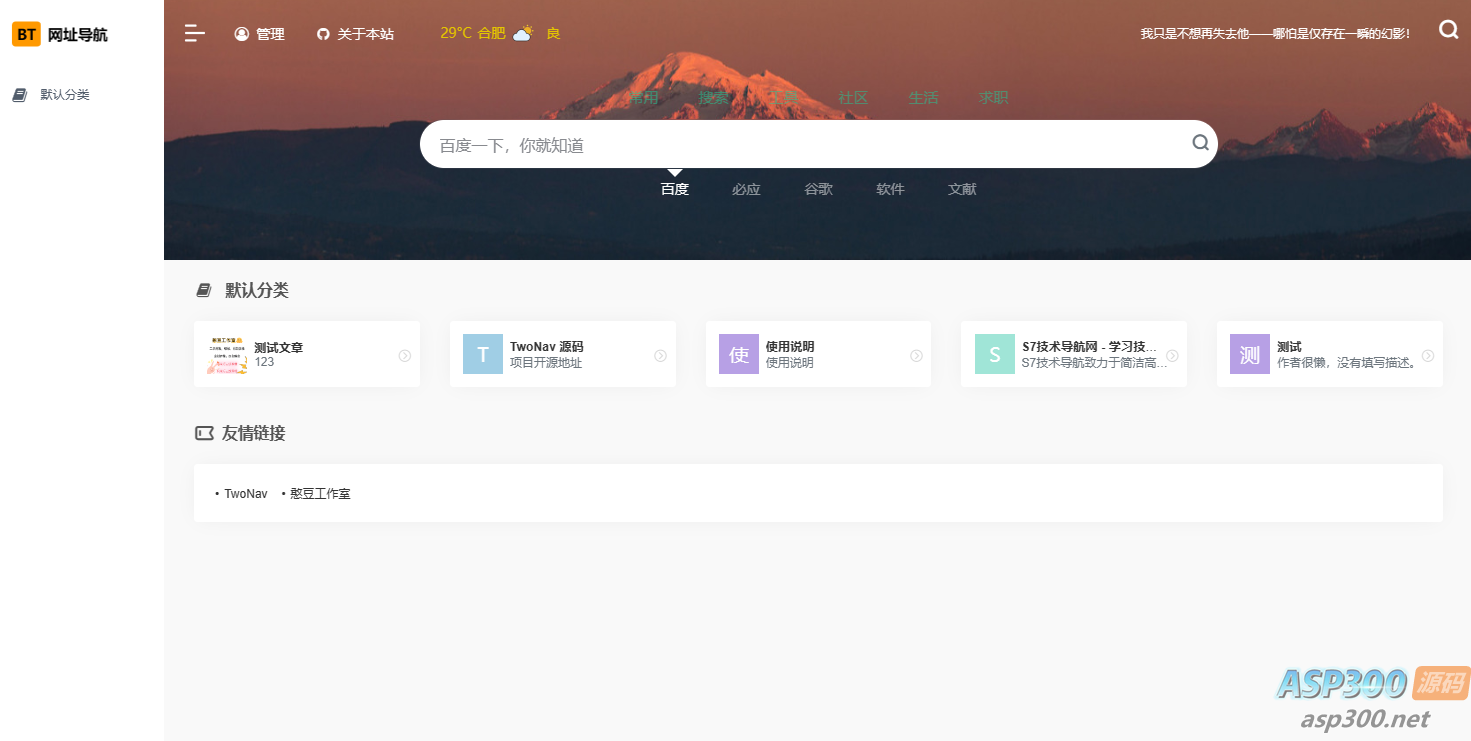Screen dimensions: 1471x741
Task: Click the GitHub icon next to 关于本站
Action: click(x=322, y=33)
